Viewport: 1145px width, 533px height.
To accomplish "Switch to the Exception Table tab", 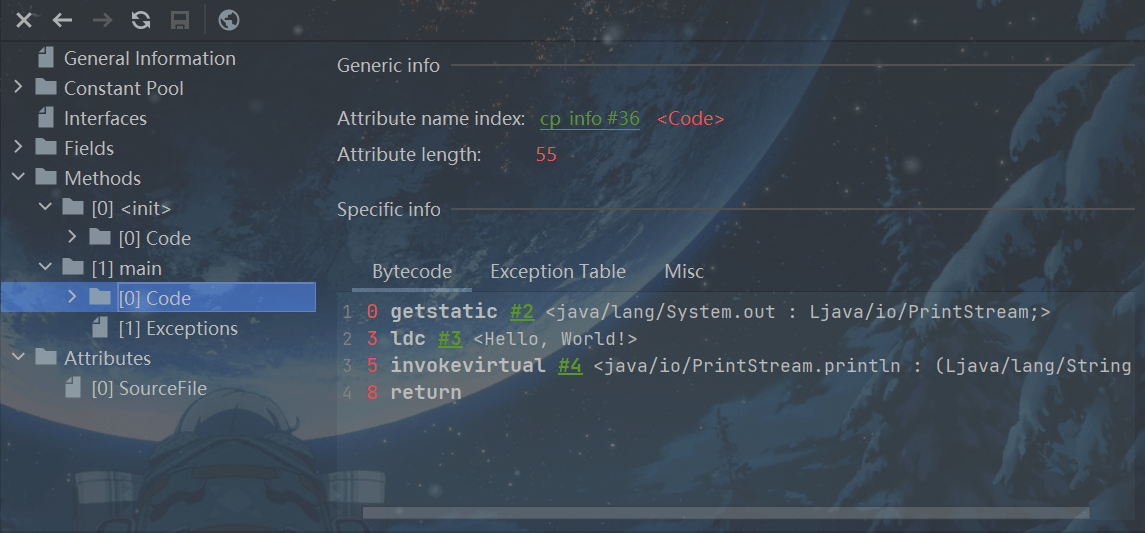I will 557,272.
